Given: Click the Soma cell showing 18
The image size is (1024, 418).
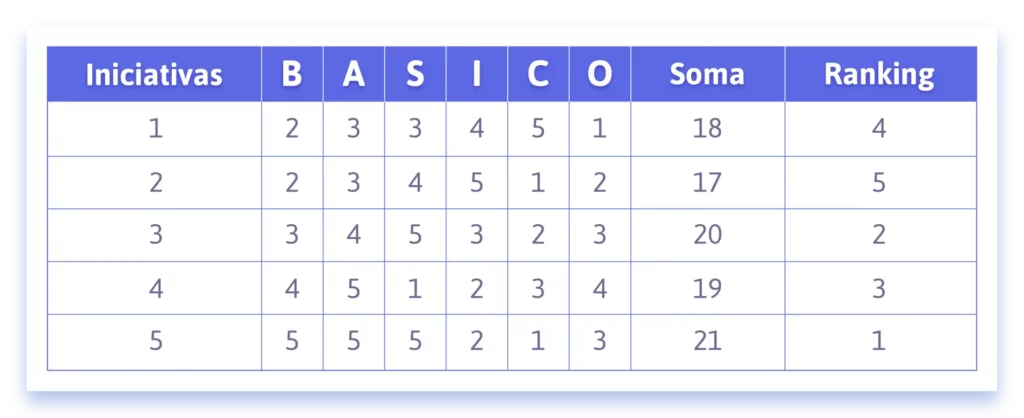Looking at the screenshot, I should pos(707,129).
